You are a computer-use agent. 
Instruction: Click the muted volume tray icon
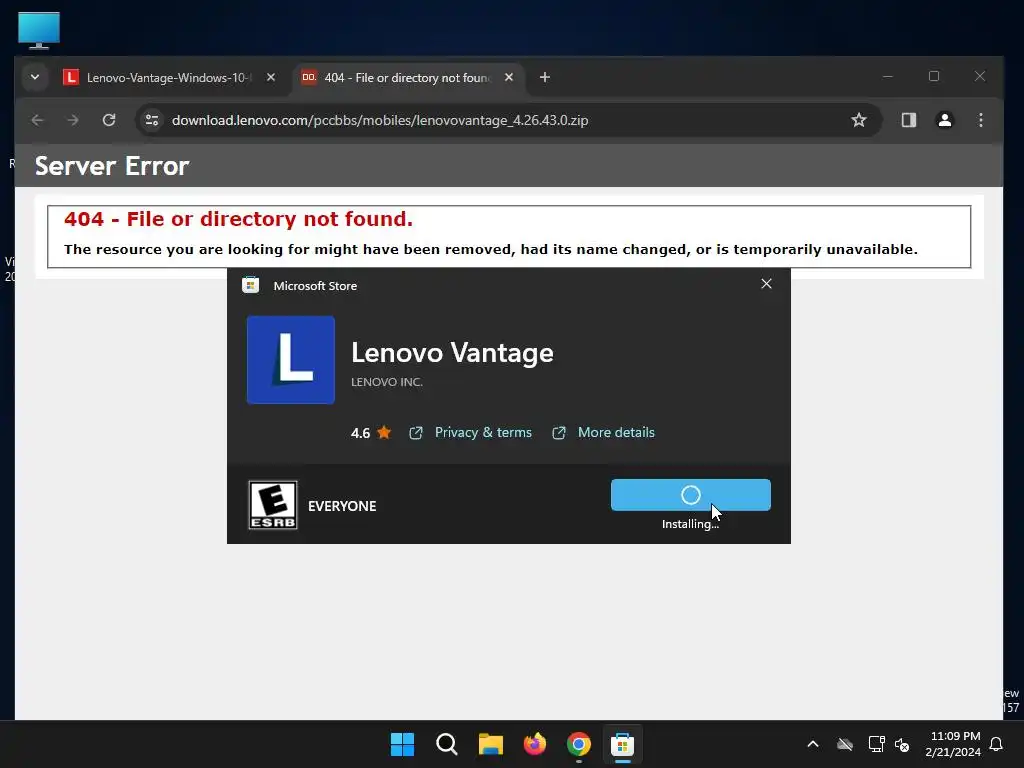tap(903, 744)
